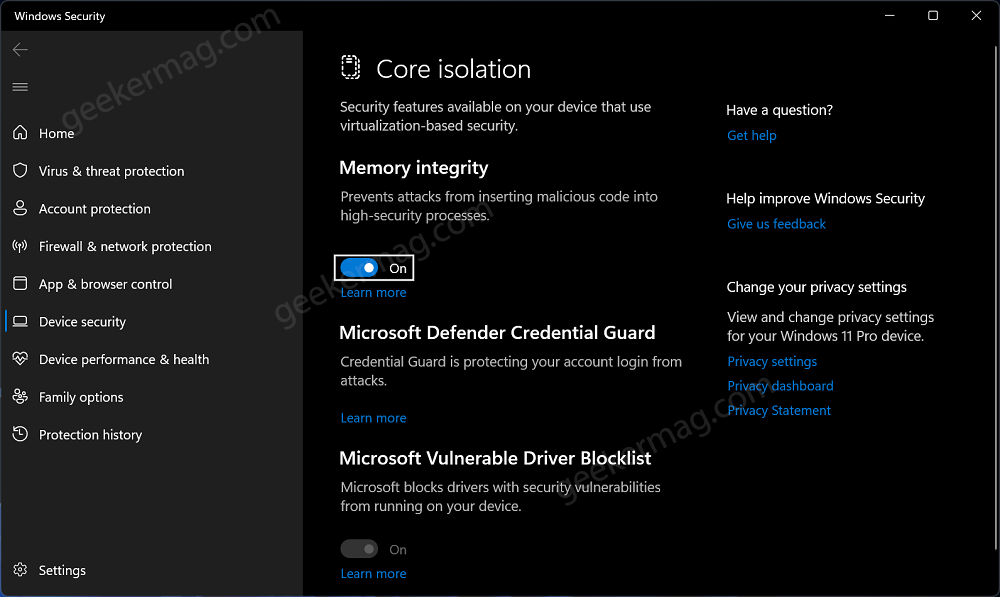
Task: Open Privacy Statement link
Action: pos(779,410)
